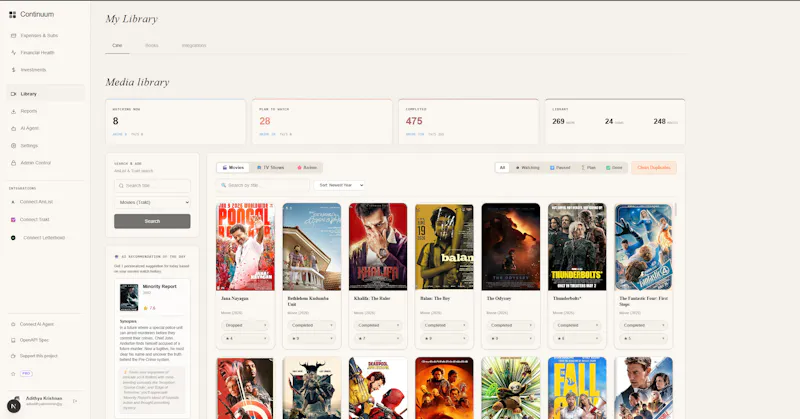
Task: Open Balan: The Boy rating dropdown
Action: (x=444, y=338)
